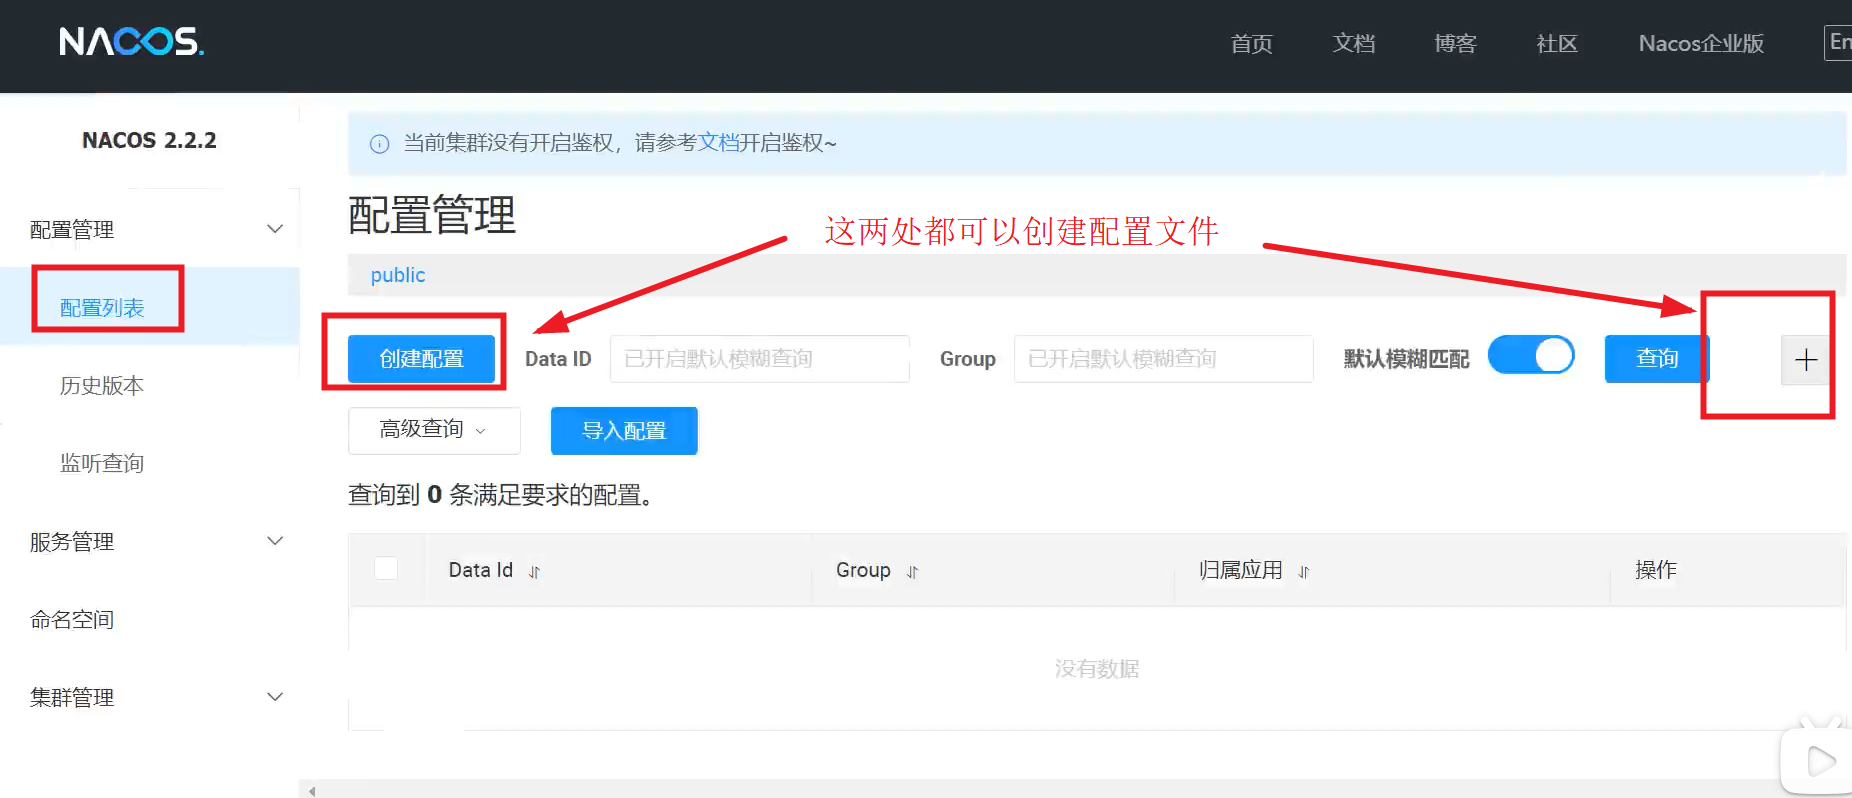Tick the select-all checkbox in table header
The width and height of the screenshot is (1852, 798).
point(386,568)
